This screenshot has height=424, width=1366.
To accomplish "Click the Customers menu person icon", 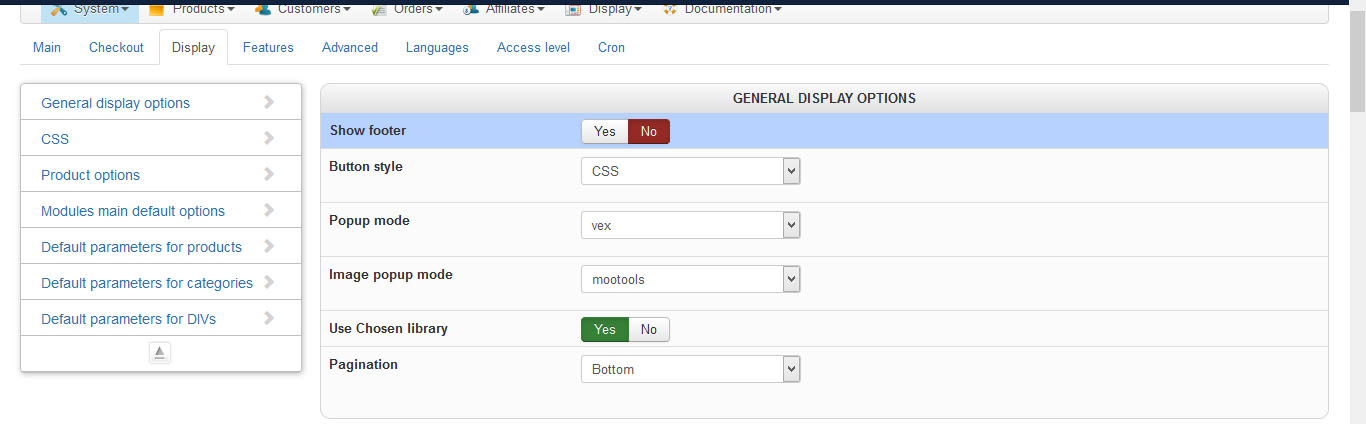I will point(263,9).
